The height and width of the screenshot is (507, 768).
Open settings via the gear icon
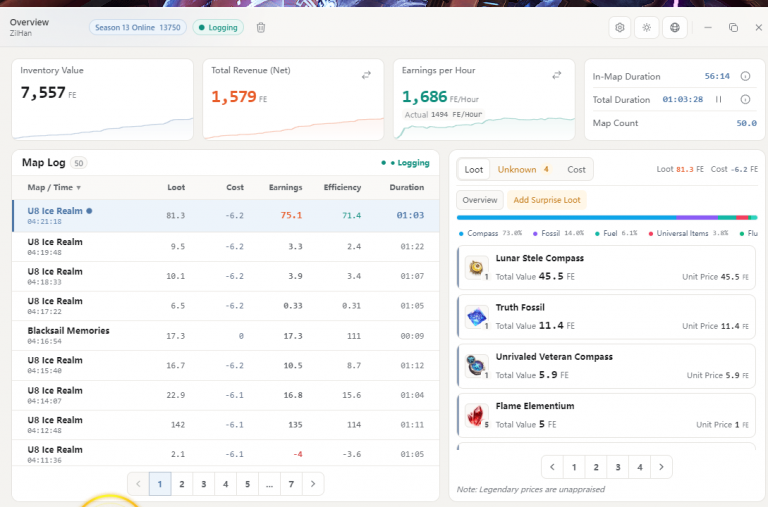tap(620, 27)
